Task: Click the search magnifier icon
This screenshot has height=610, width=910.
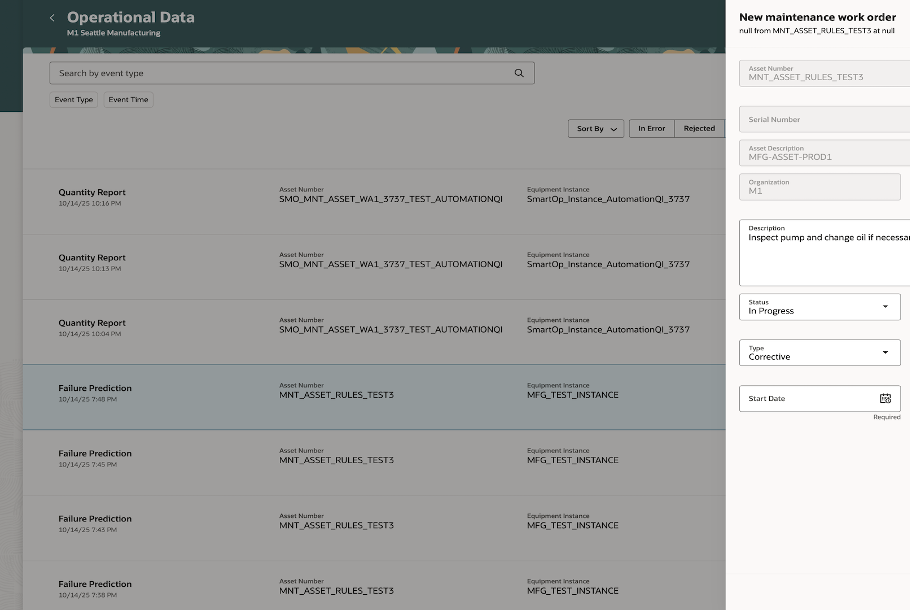Action: click(519, 73)
